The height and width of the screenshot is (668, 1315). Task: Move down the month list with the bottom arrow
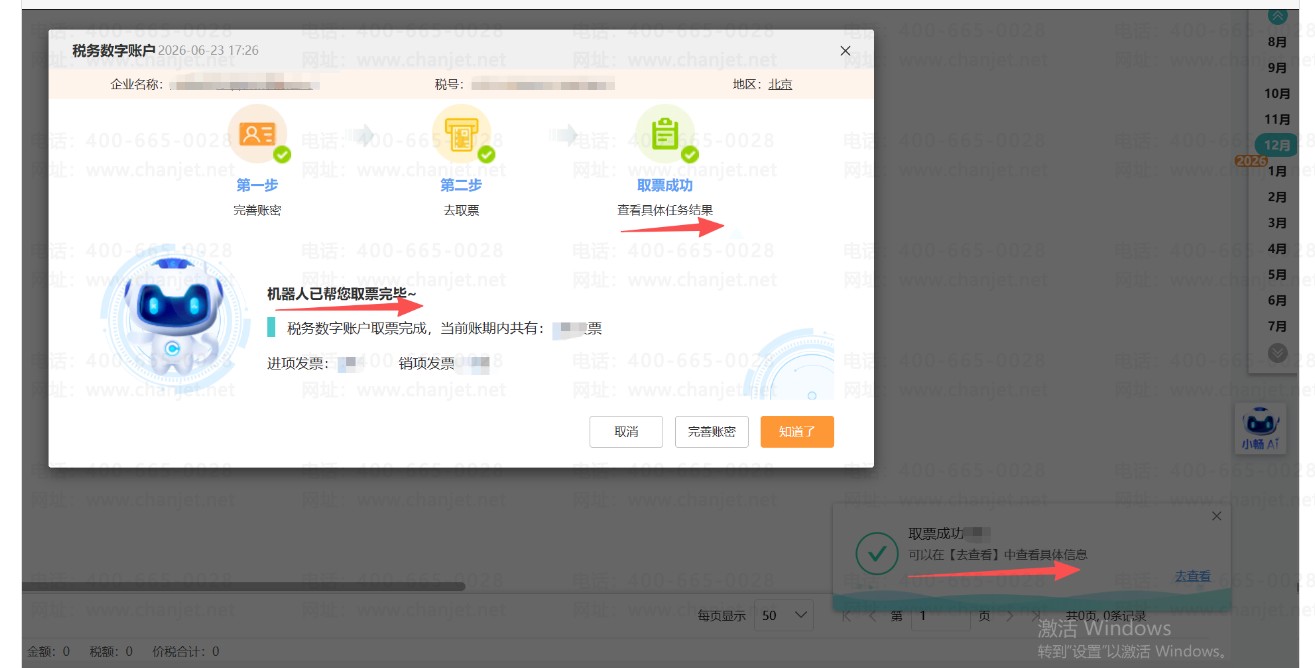pos(1277,352)
